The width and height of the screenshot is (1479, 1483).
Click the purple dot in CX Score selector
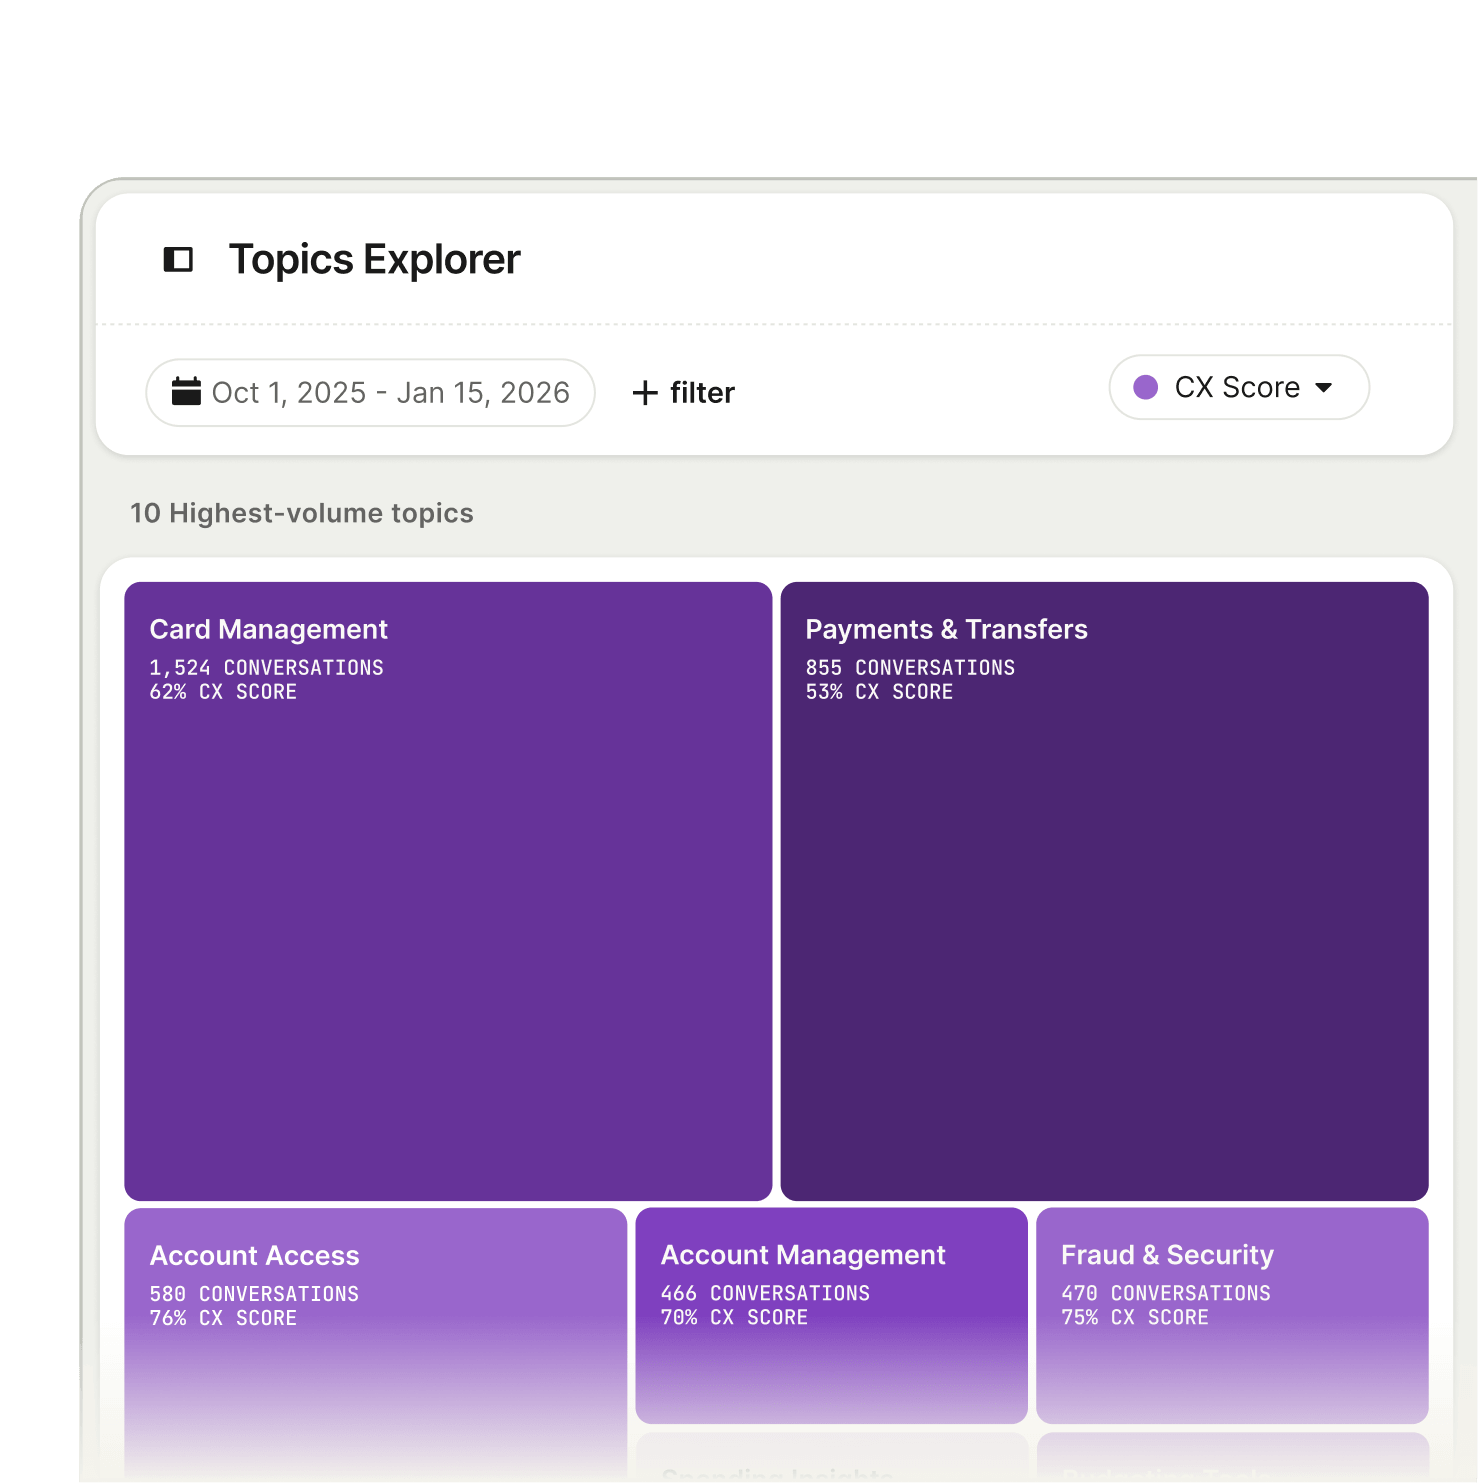1147,387
